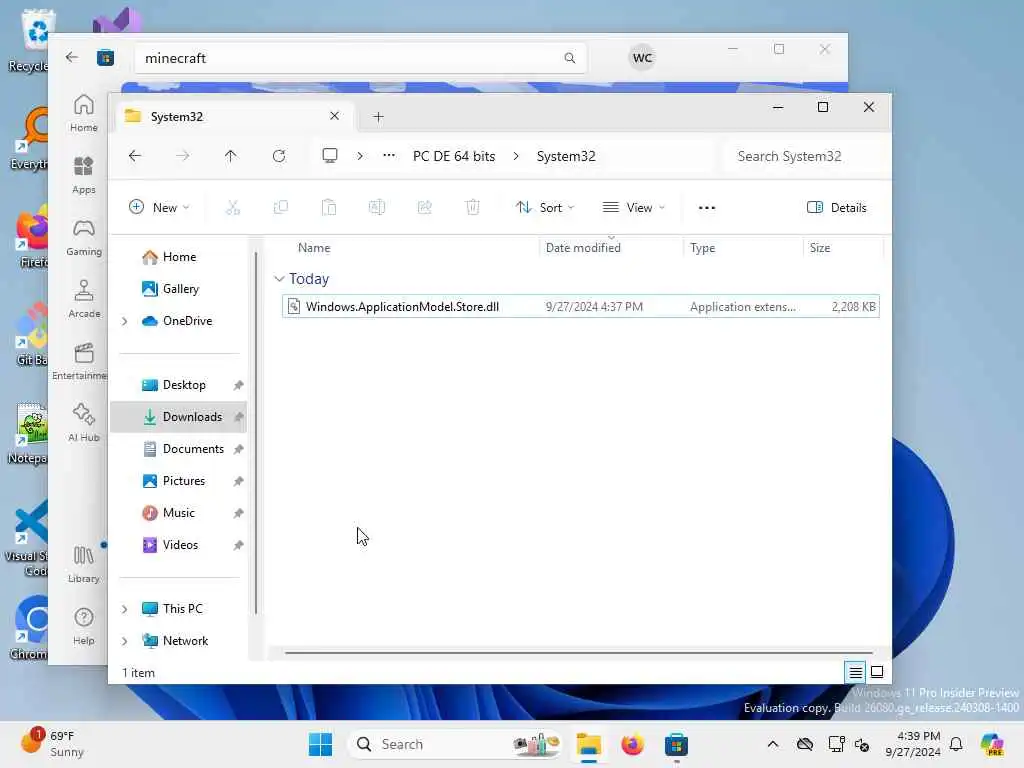The image size is (1024, 768).
Task: Click the PC monitor icon in address bar
Action: tap(330, 155)
